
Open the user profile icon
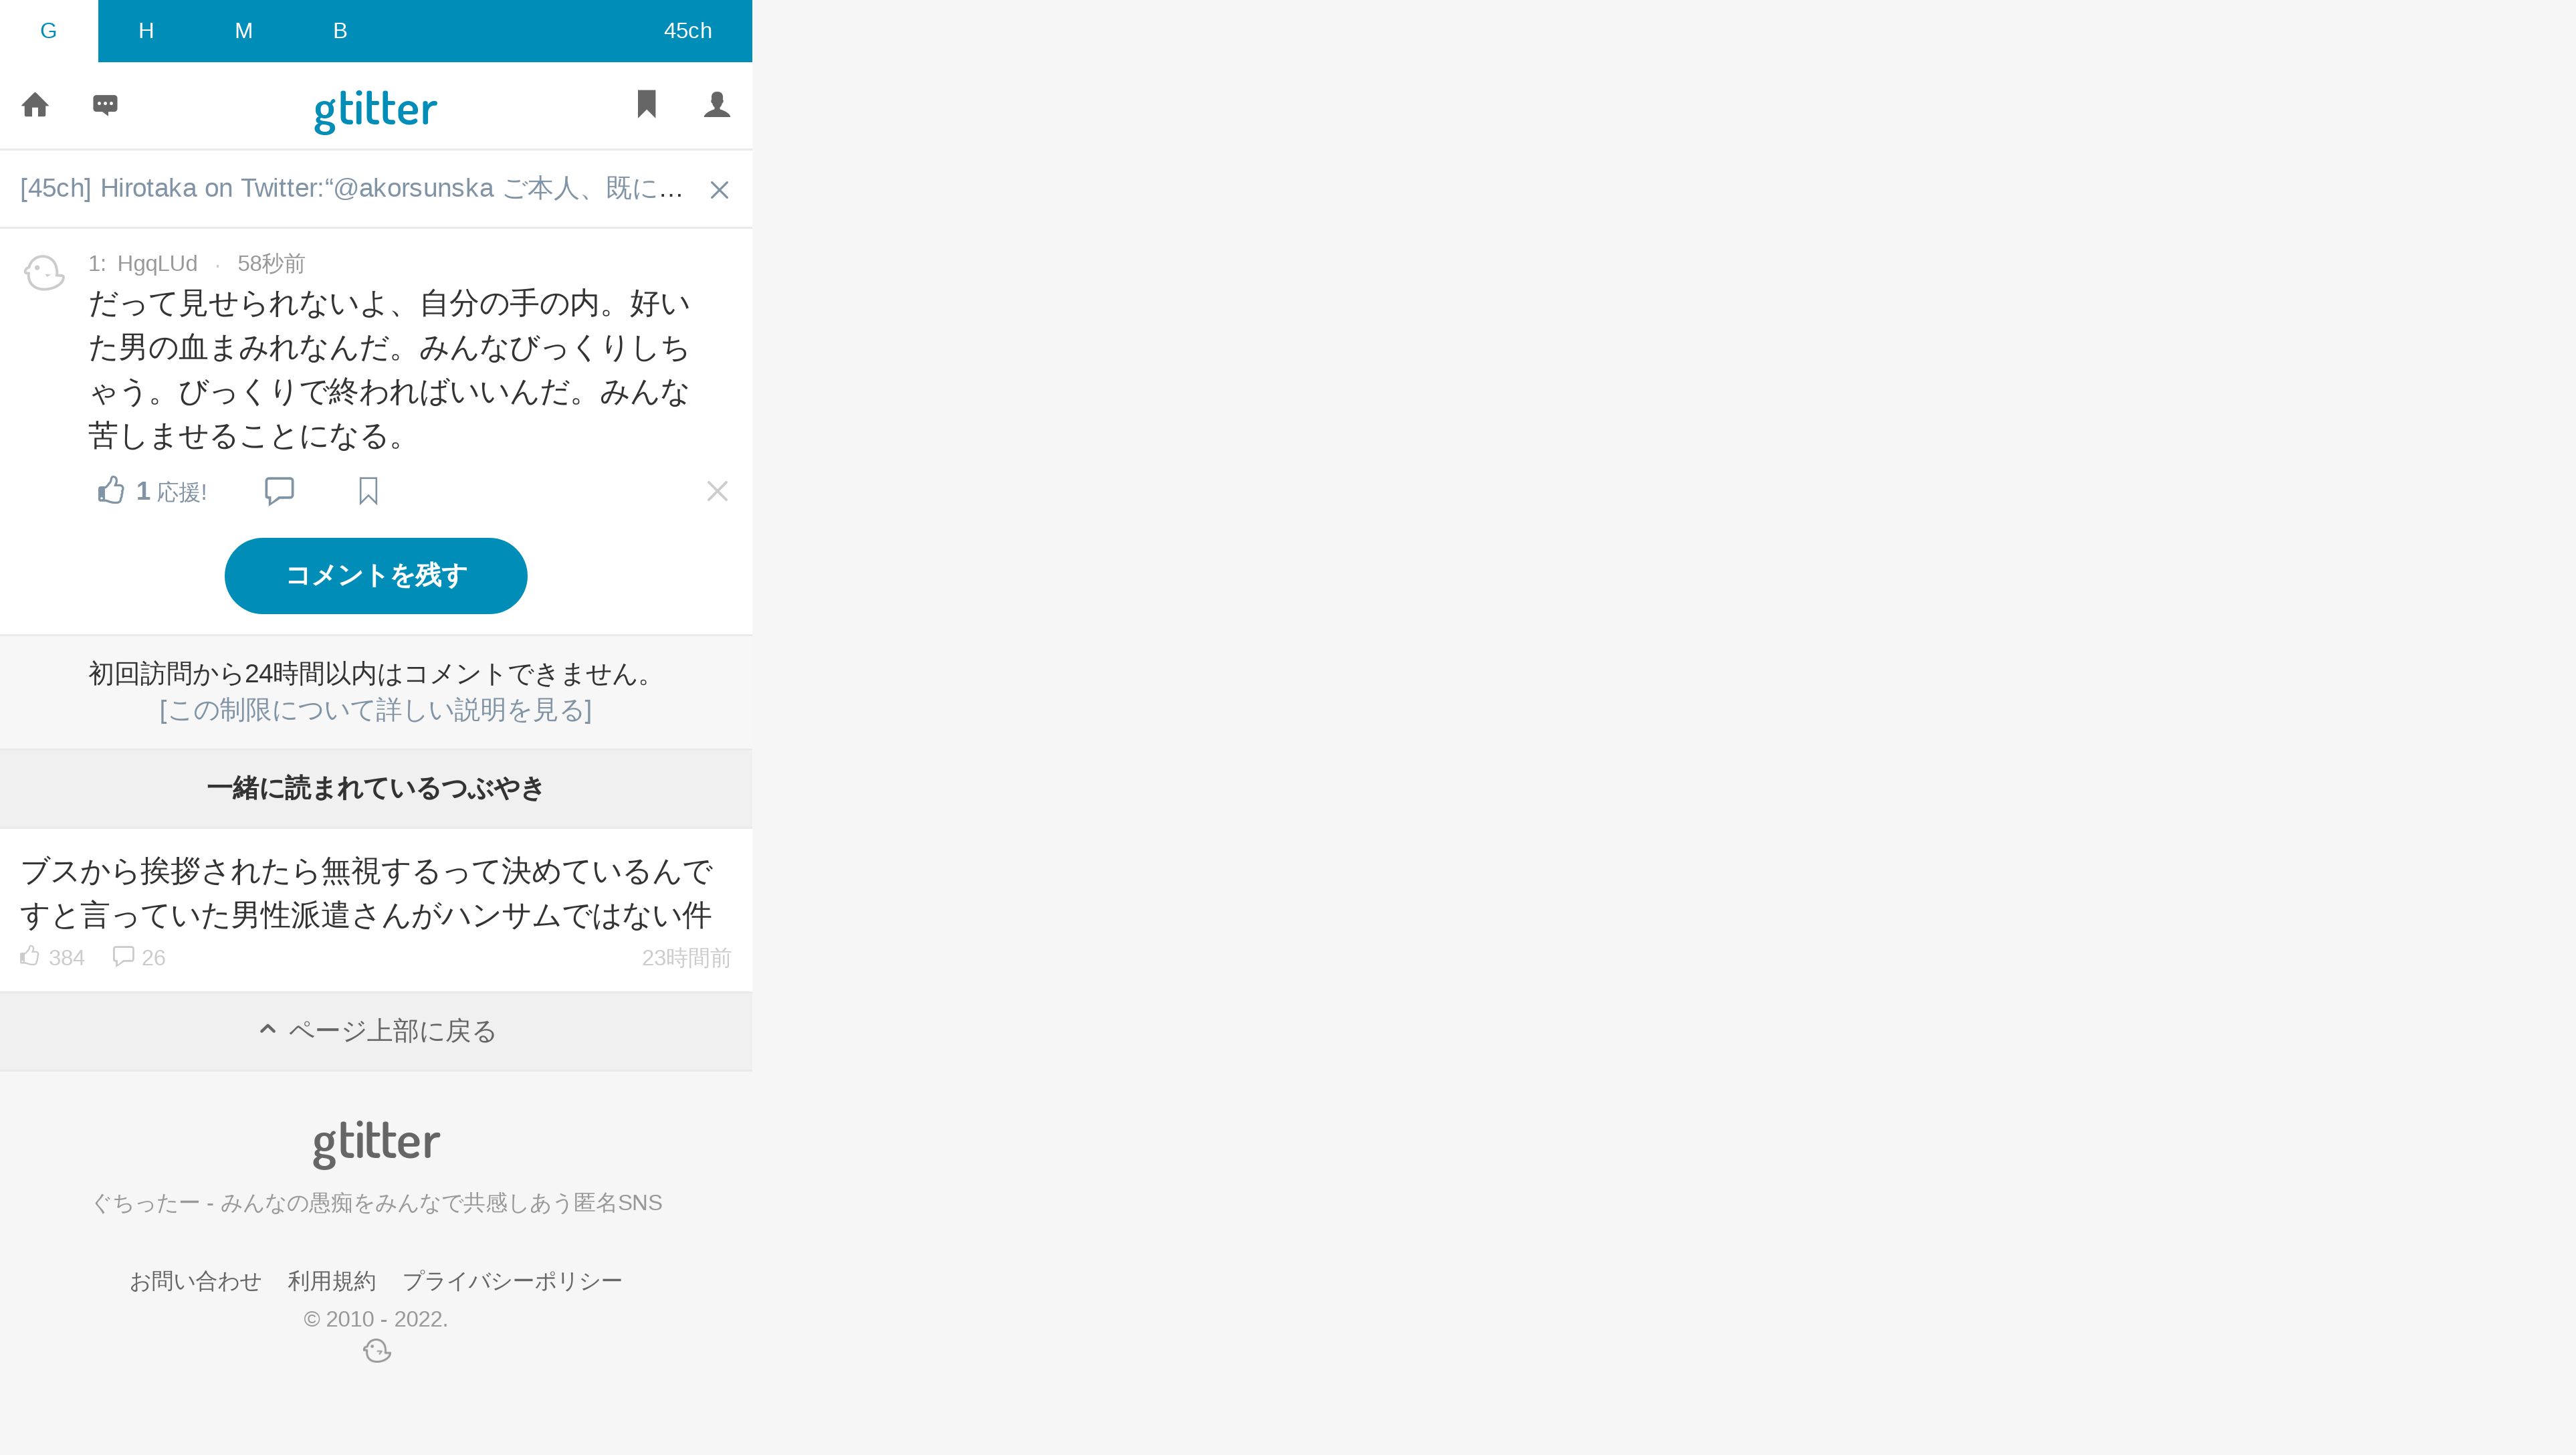pos(717,104)
